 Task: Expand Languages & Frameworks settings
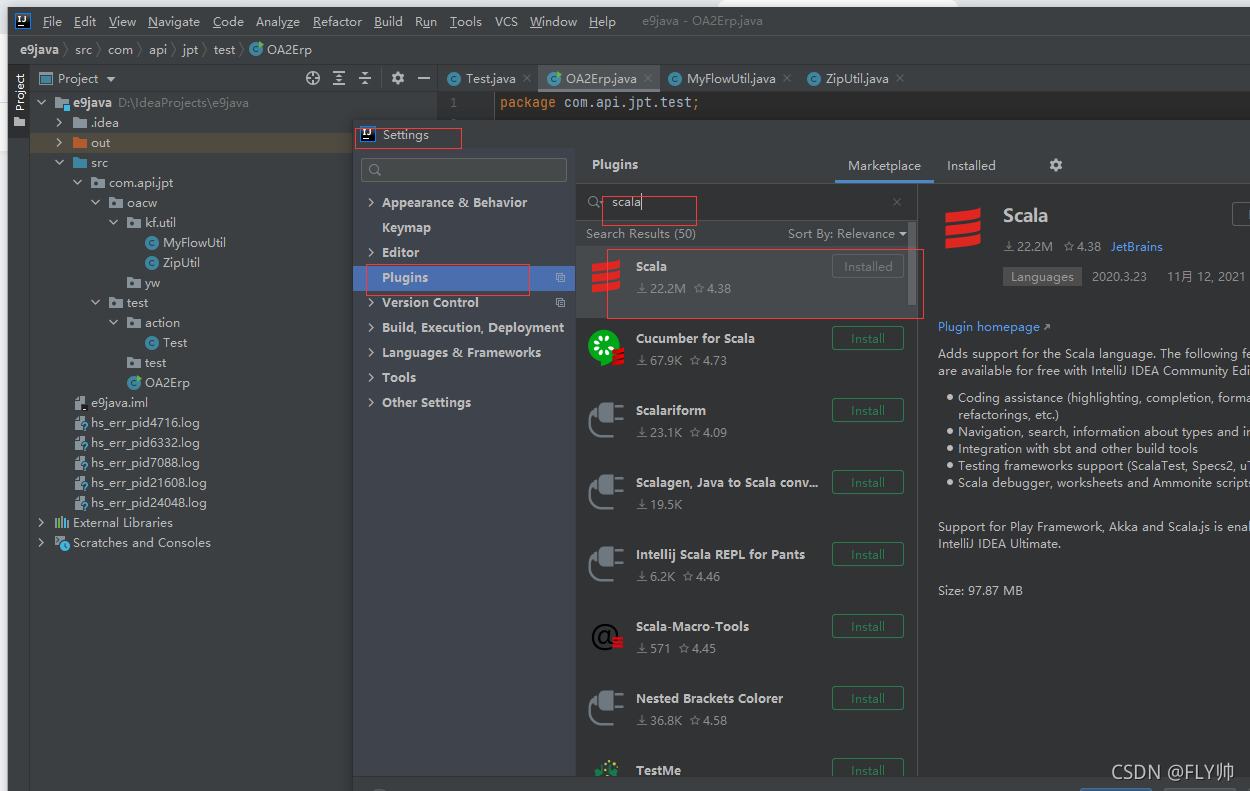click(372, 352)
